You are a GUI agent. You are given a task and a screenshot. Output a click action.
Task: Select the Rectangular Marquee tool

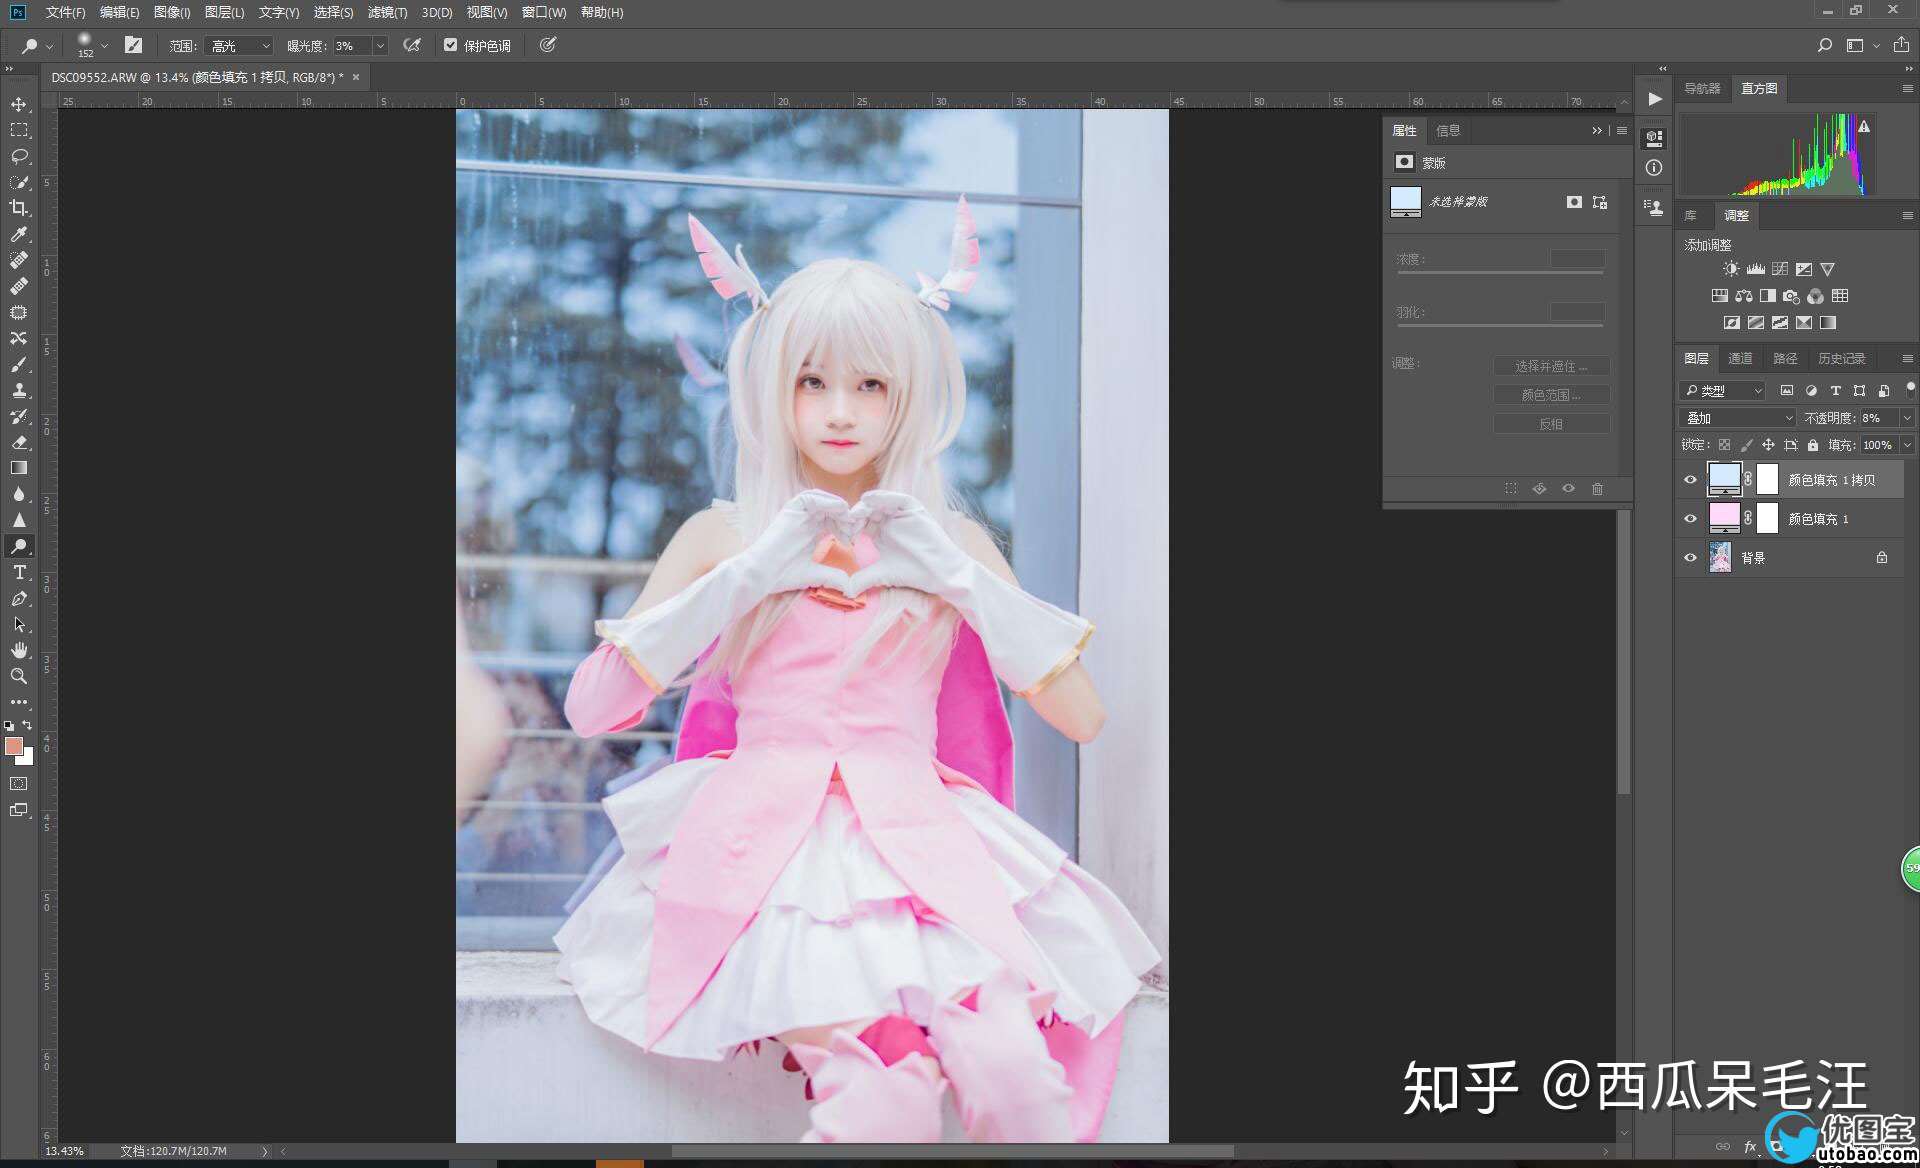tap(19, 130)
